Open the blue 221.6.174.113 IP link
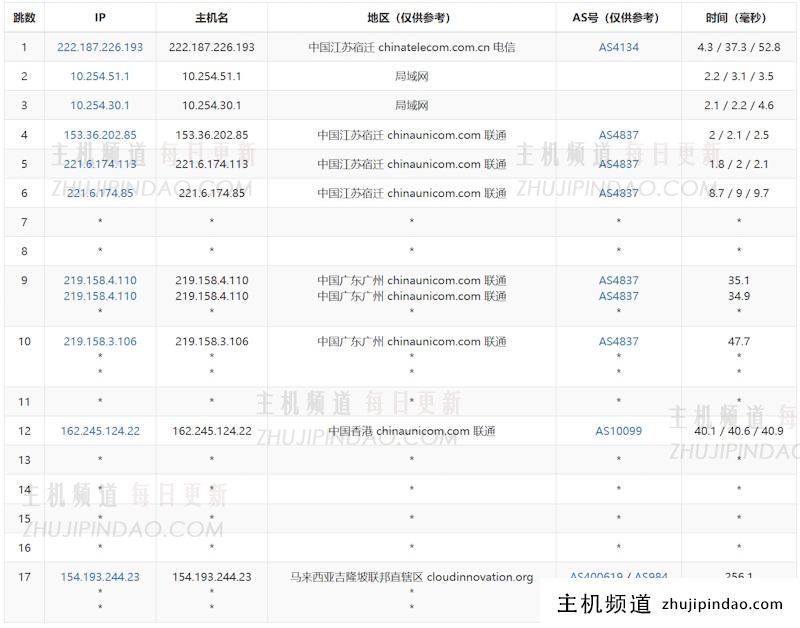The height and width of the screenshot is (628, 800). 100,164
